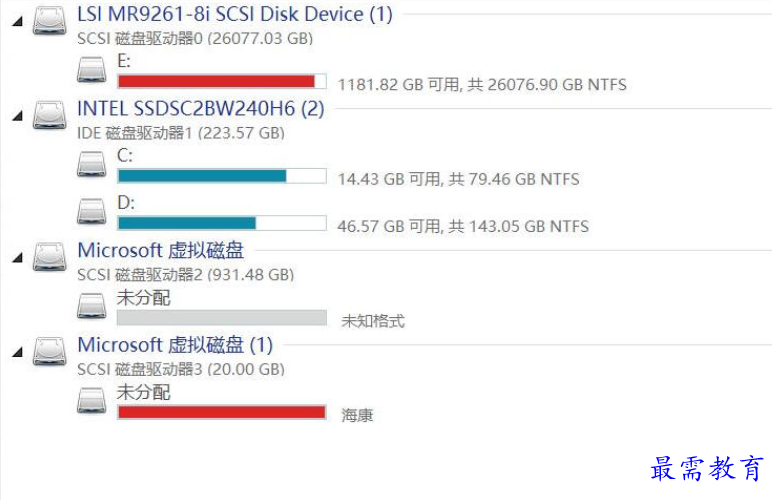
Task: Select the 未分配 partition icon under 20.00 GB disk
Action: (92, 400)
